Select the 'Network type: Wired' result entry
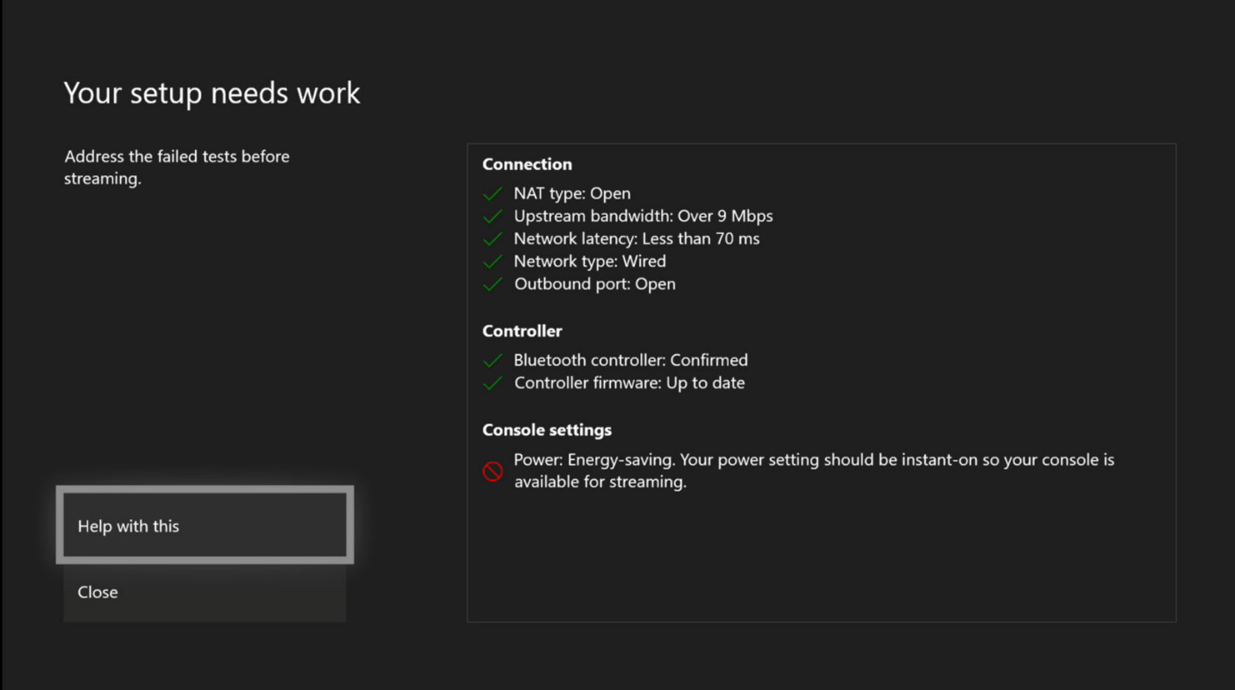This screenshot has height=690, width=1235. pos(589,261)
